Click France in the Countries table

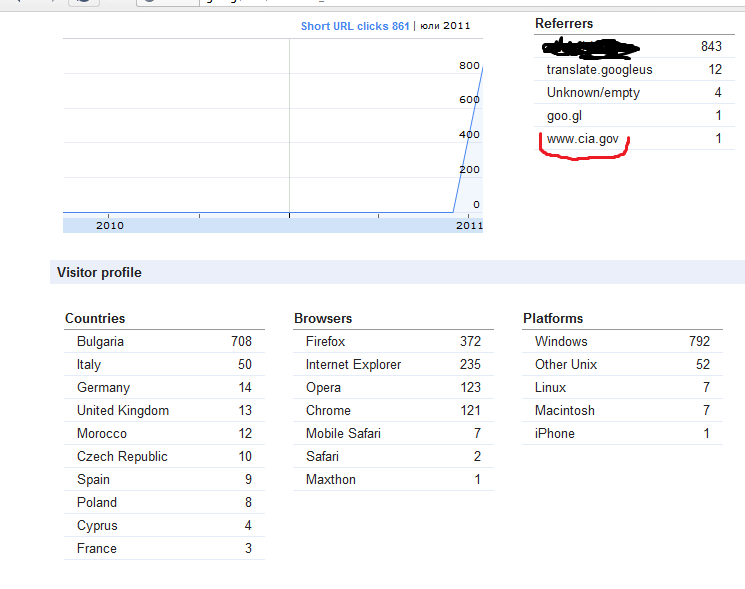(x=96, y=549)
